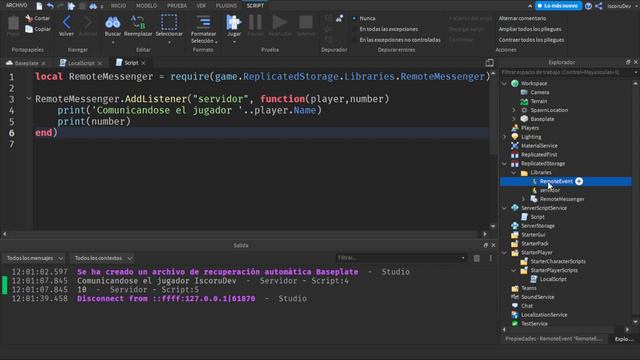Select the Workspace globe item

pyautogui.click(x=534, y=83)
